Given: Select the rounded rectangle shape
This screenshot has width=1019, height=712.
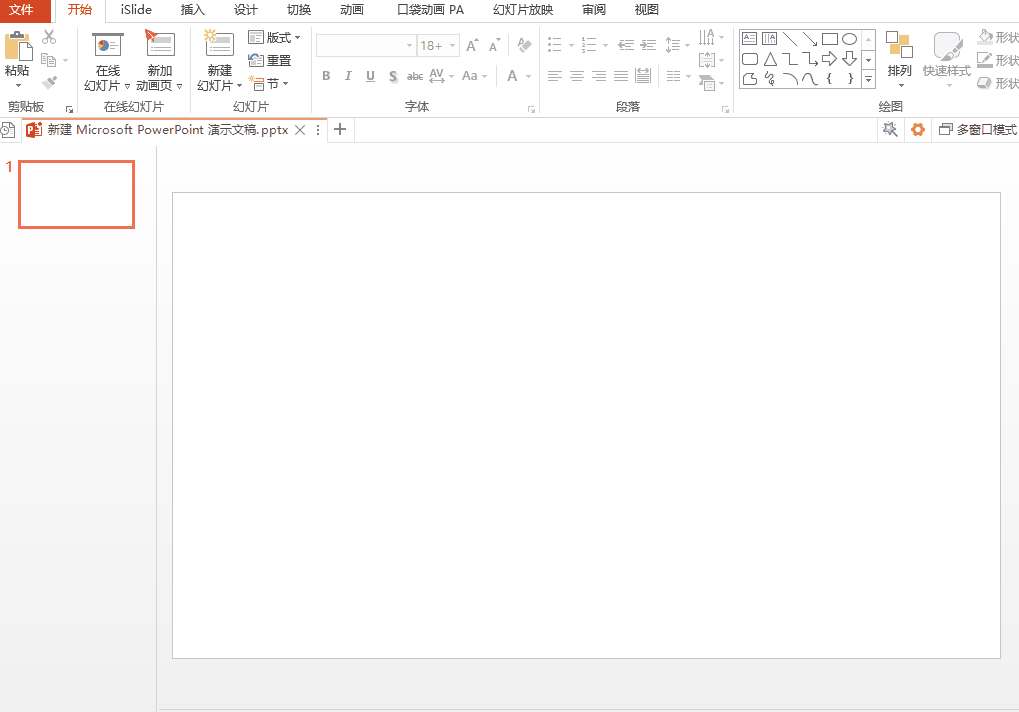Looking at the screenshot, I should (x=749, y=59).
